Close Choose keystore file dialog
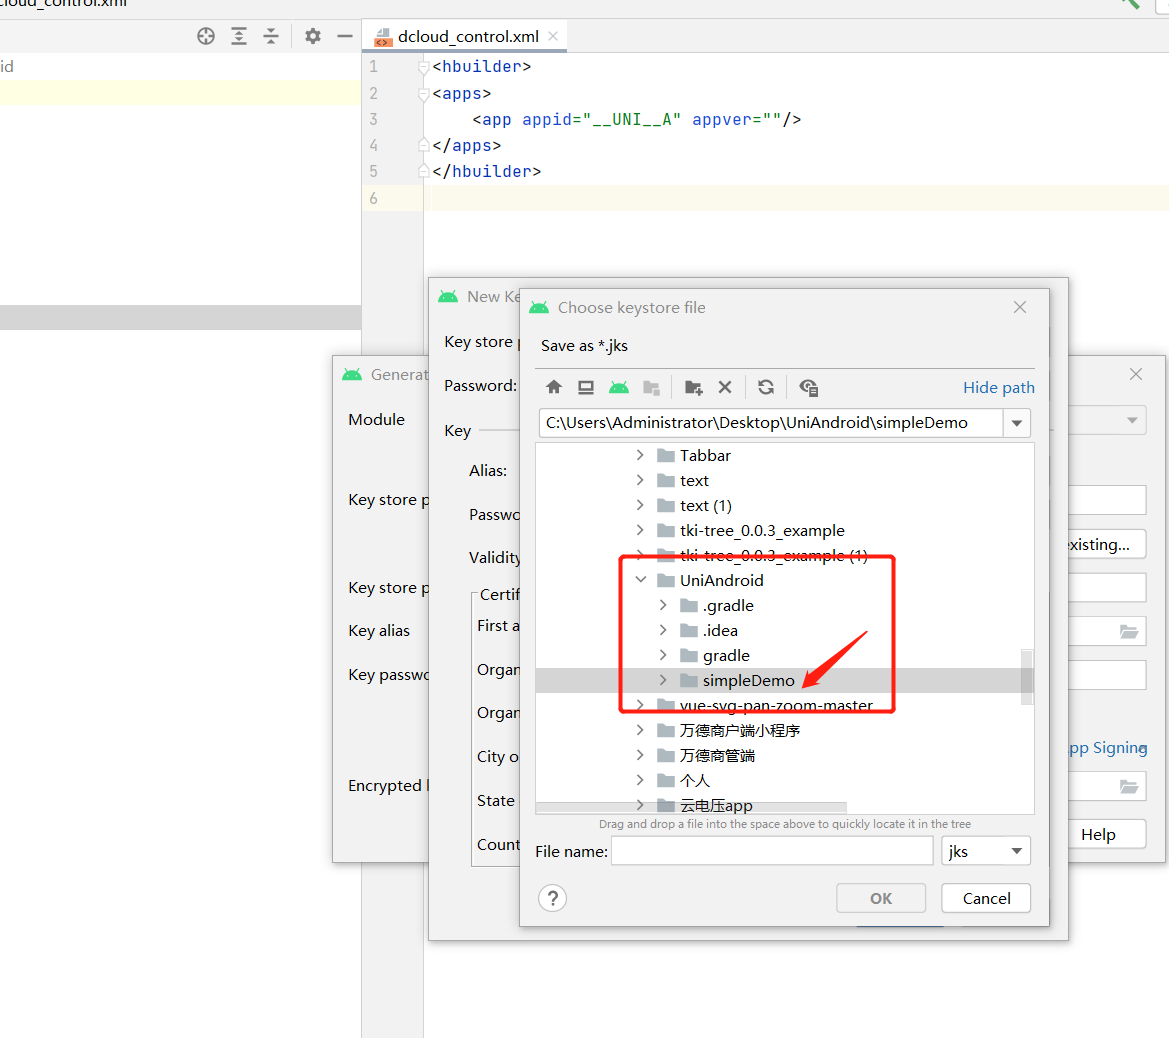The height and width of the screenshot is (1038, 1169). [1020, 307]
